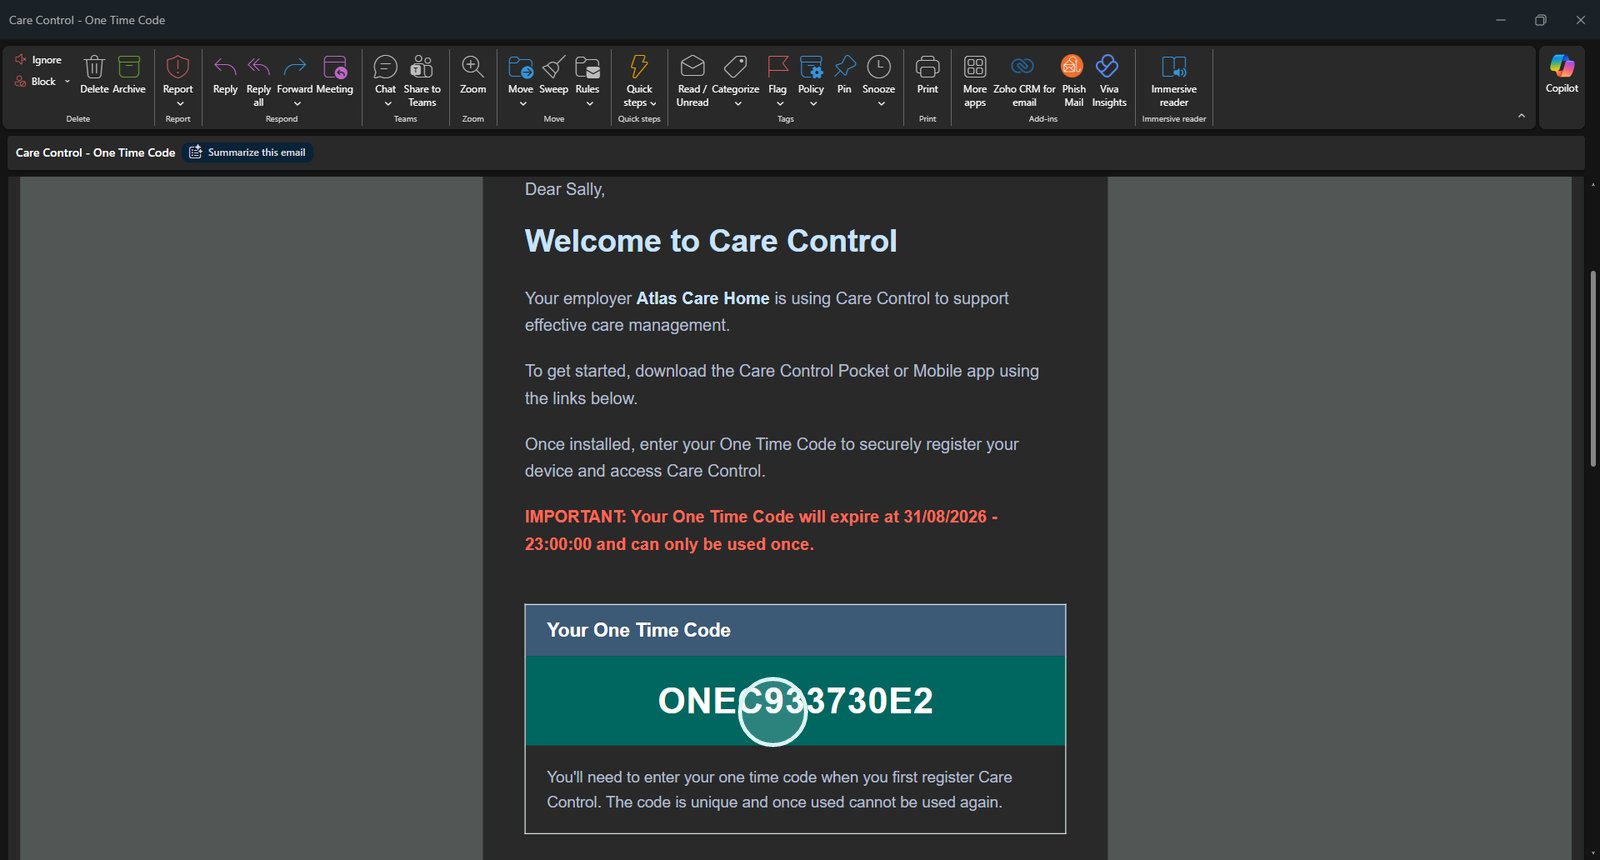Expand the Move dropdown chevron
1600x860 pixels.
click(523, 103)
